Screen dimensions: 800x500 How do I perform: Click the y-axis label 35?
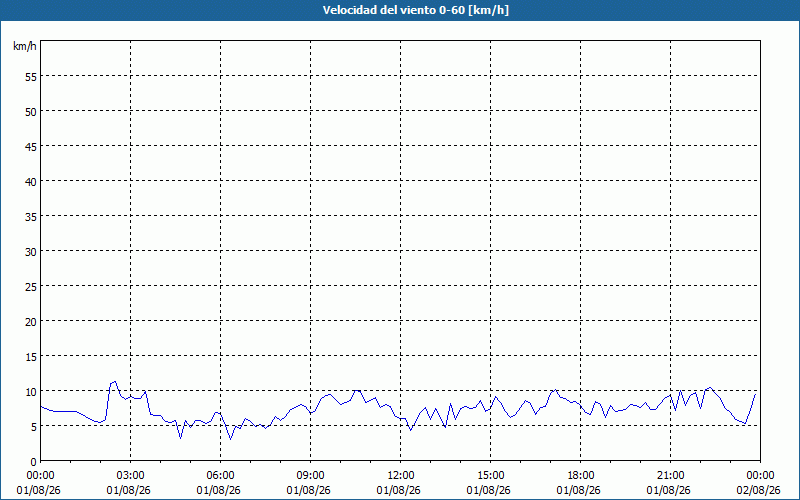coord(31,216)
